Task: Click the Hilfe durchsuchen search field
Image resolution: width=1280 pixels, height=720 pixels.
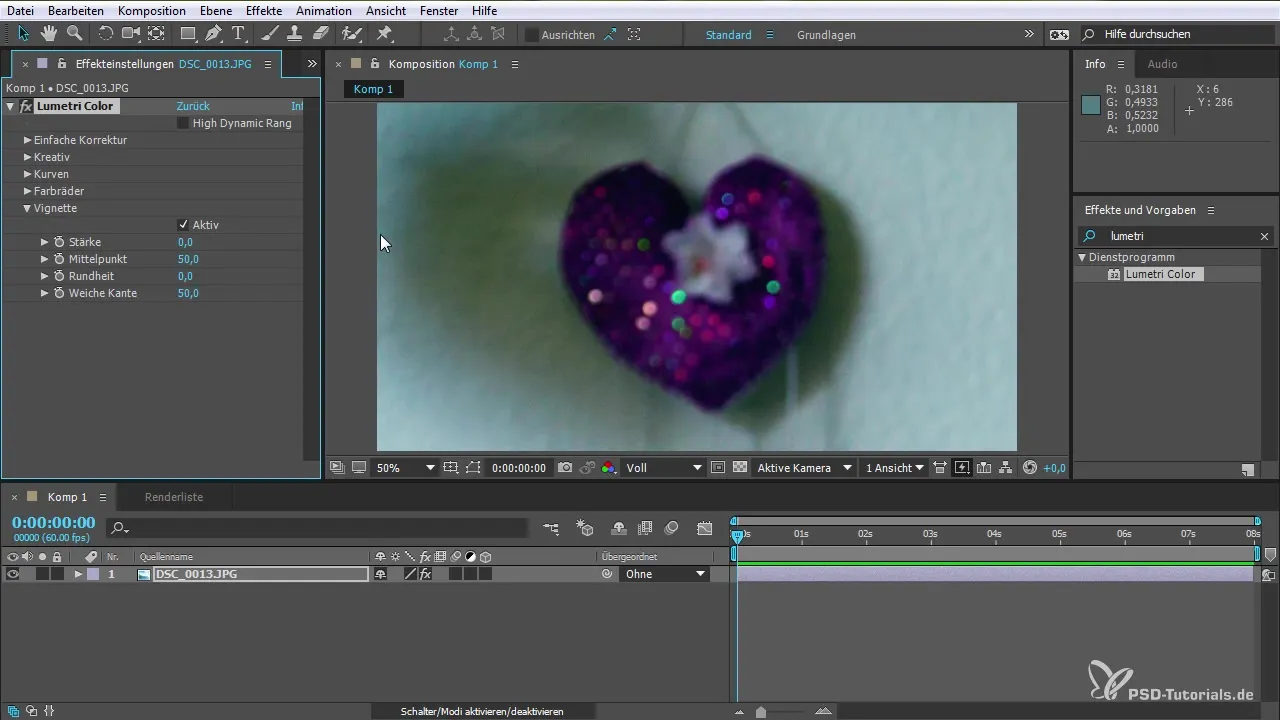Action: click(1177, 34)
